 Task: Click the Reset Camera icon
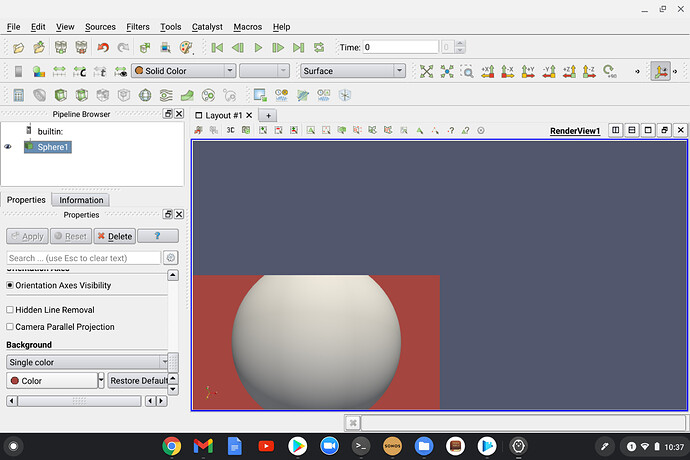(x=426, y=71)
